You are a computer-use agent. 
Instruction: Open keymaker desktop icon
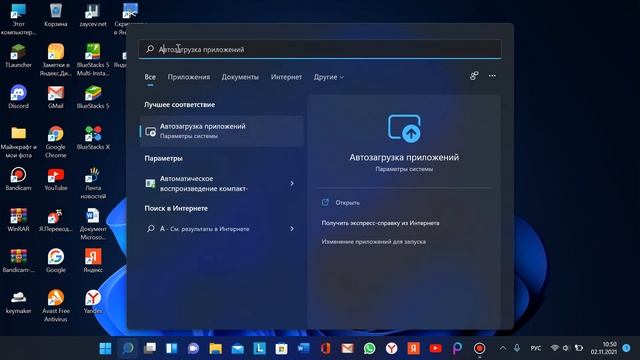point(18,302)
